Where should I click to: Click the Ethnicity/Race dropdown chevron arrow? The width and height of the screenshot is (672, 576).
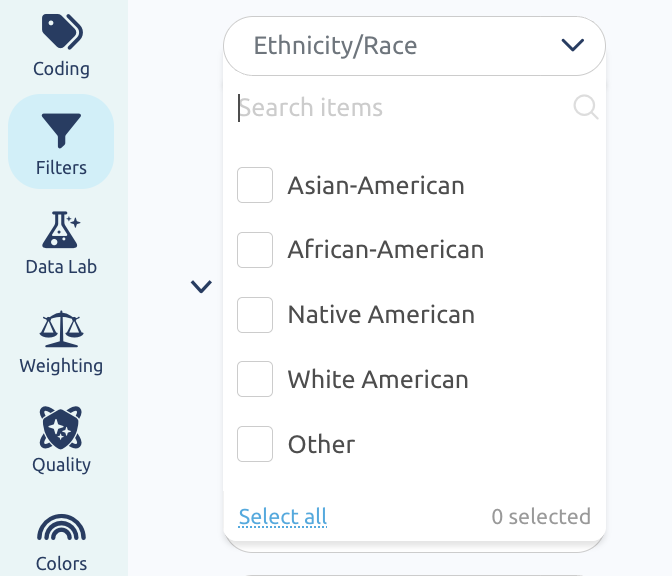tap(573, 45)
